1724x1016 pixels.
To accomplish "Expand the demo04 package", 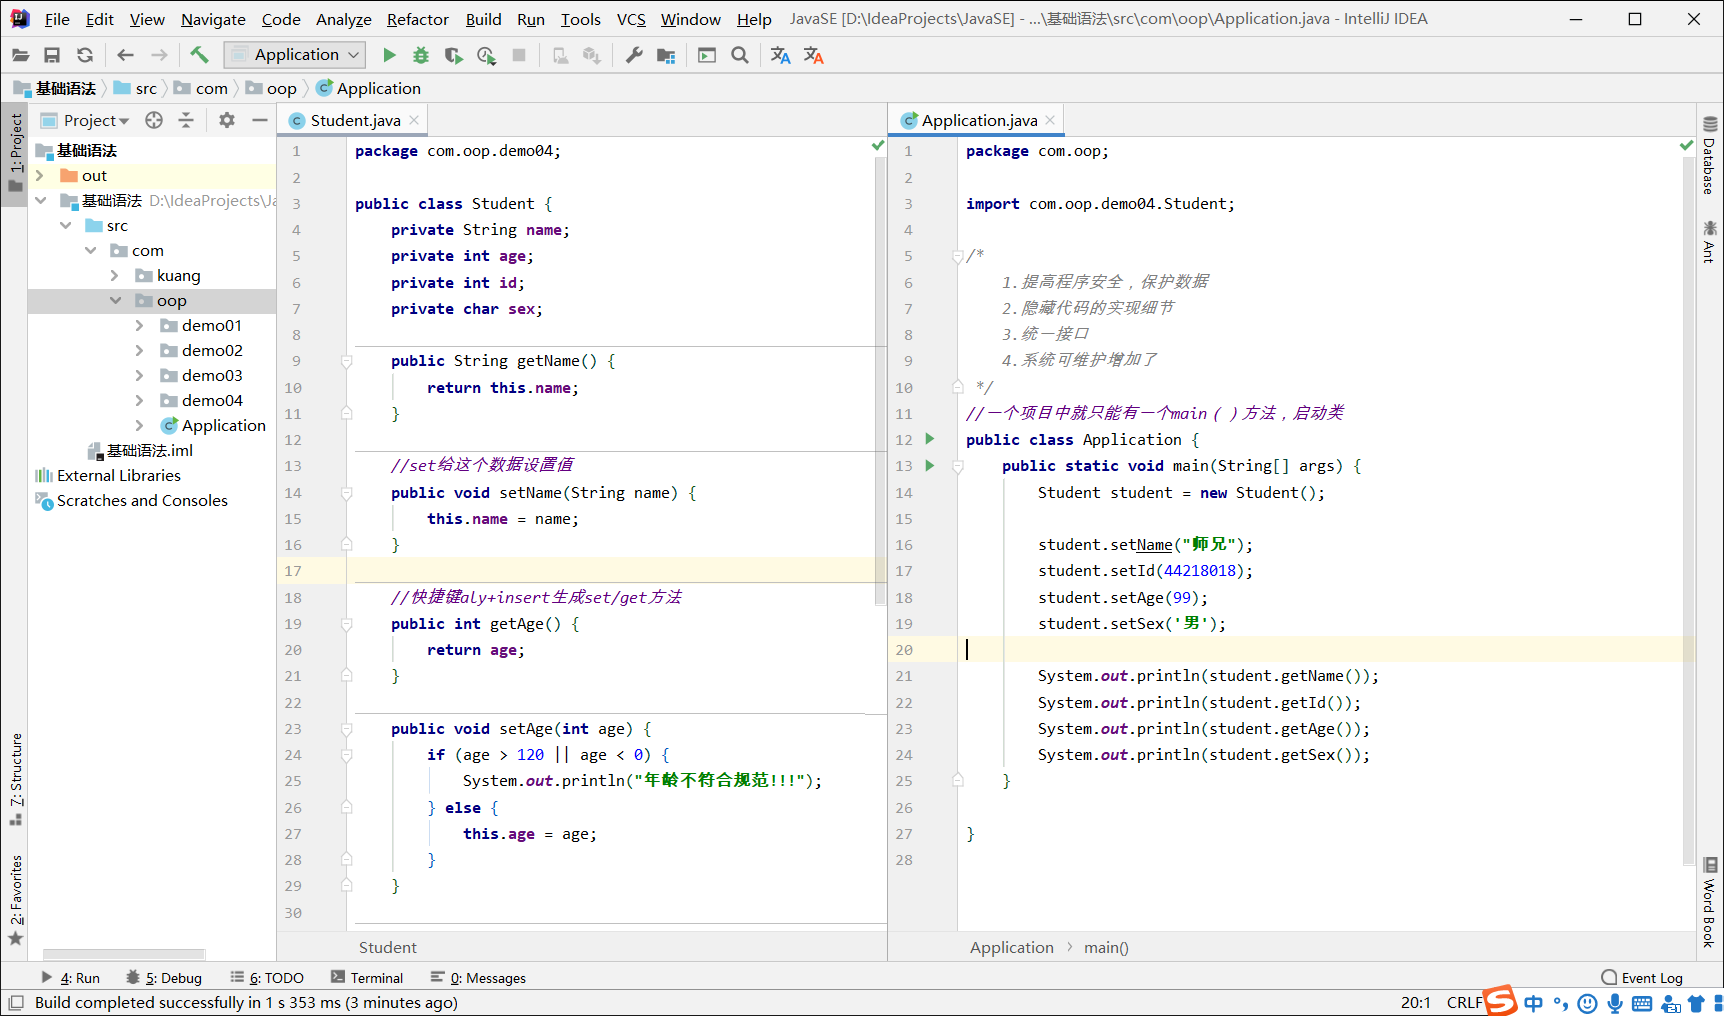I will coord(140,400).
